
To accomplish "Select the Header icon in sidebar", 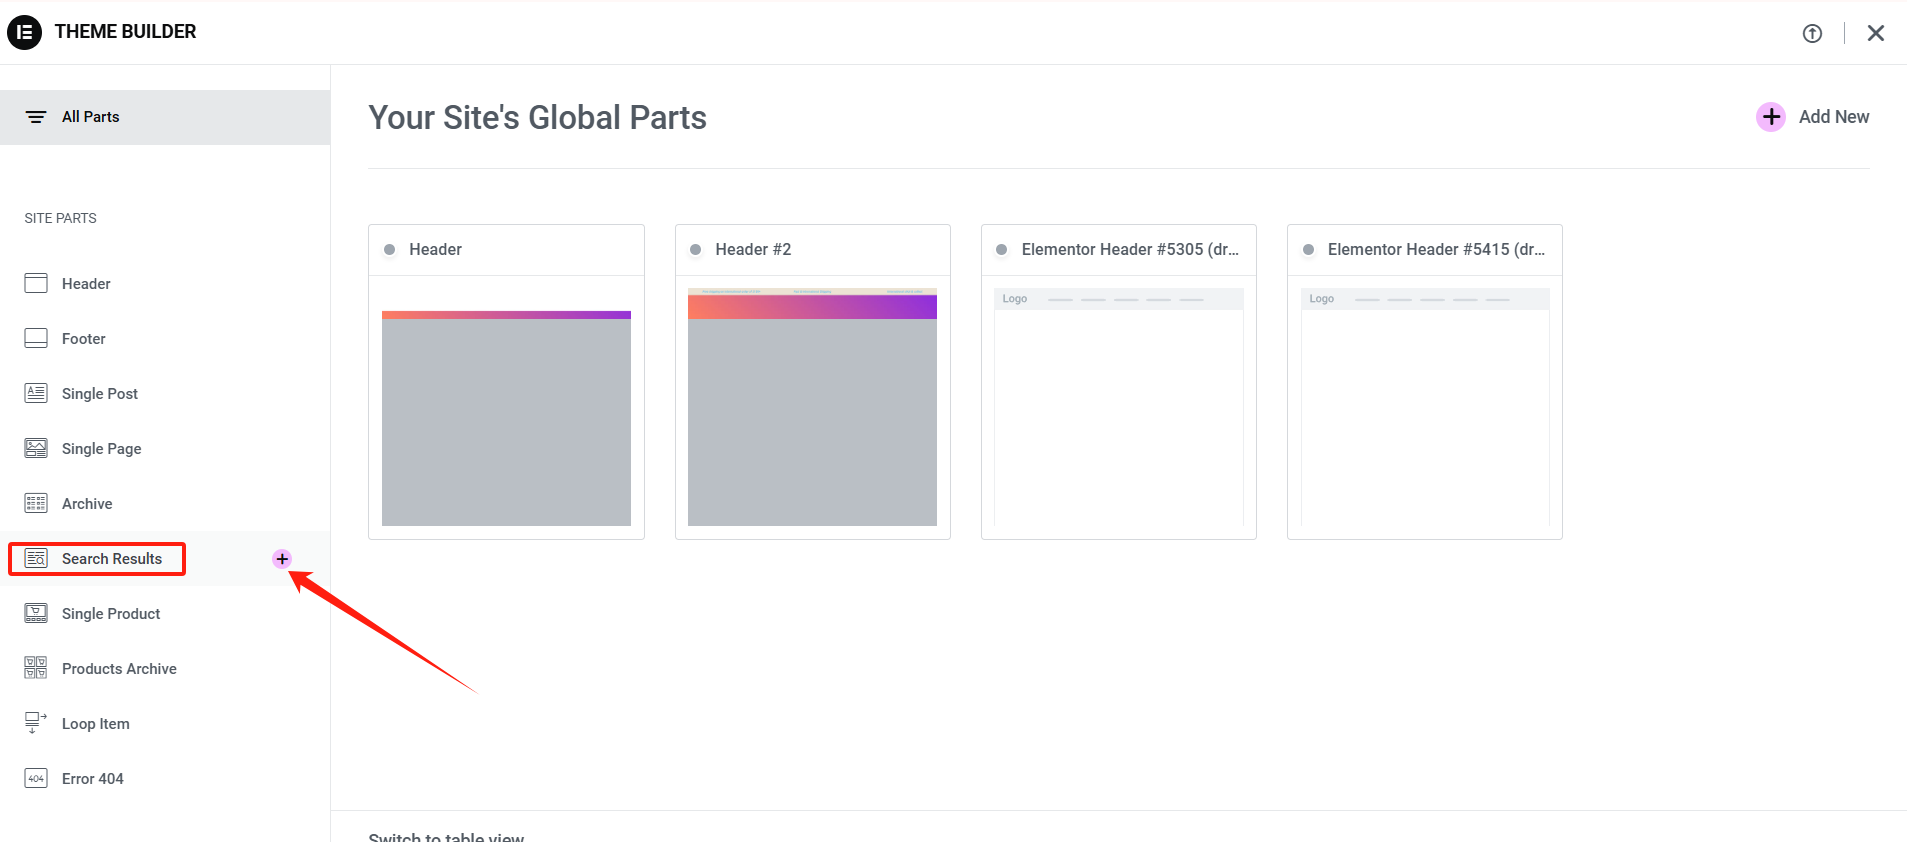I will tap(36, 284).
